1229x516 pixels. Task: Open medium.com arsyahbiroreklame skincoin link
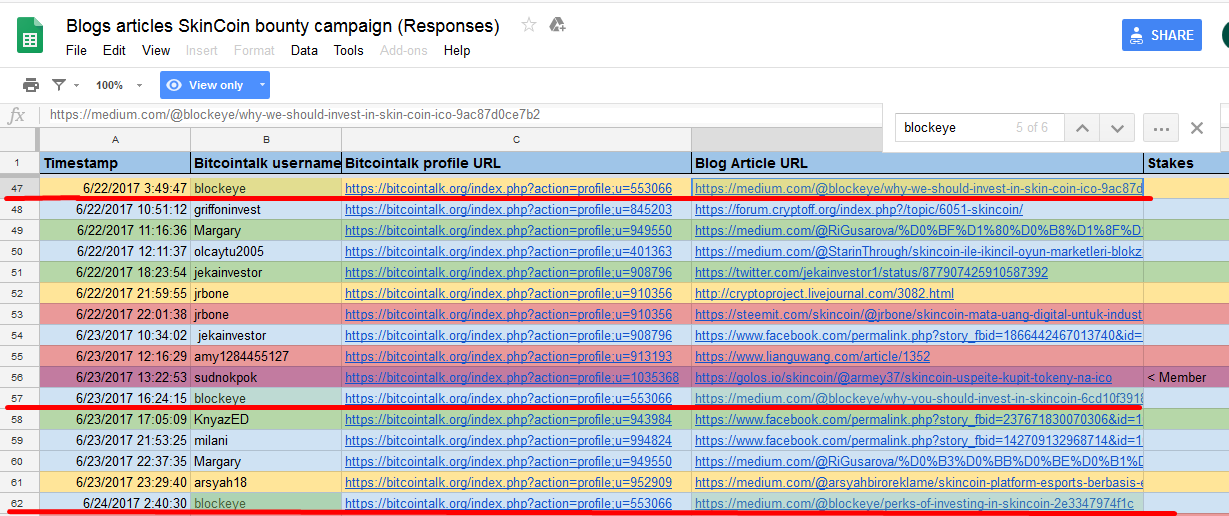click(918, 482)
